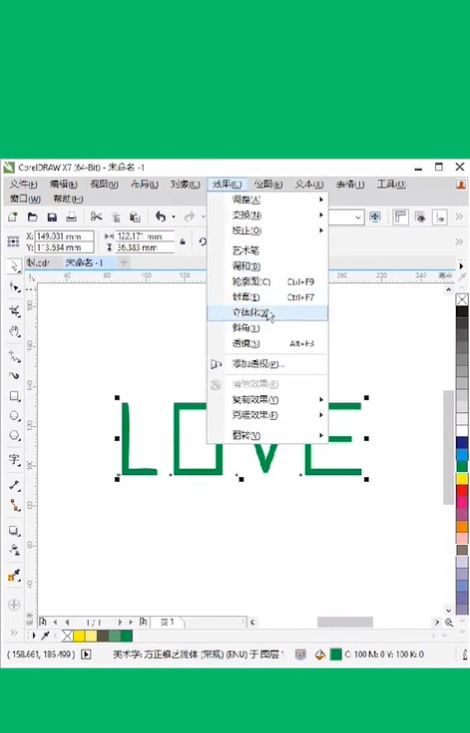Choose 艺术笔 (Artistic Media) menu entry
The height and width of the screenshot is (733, 470).
(268, 251)
